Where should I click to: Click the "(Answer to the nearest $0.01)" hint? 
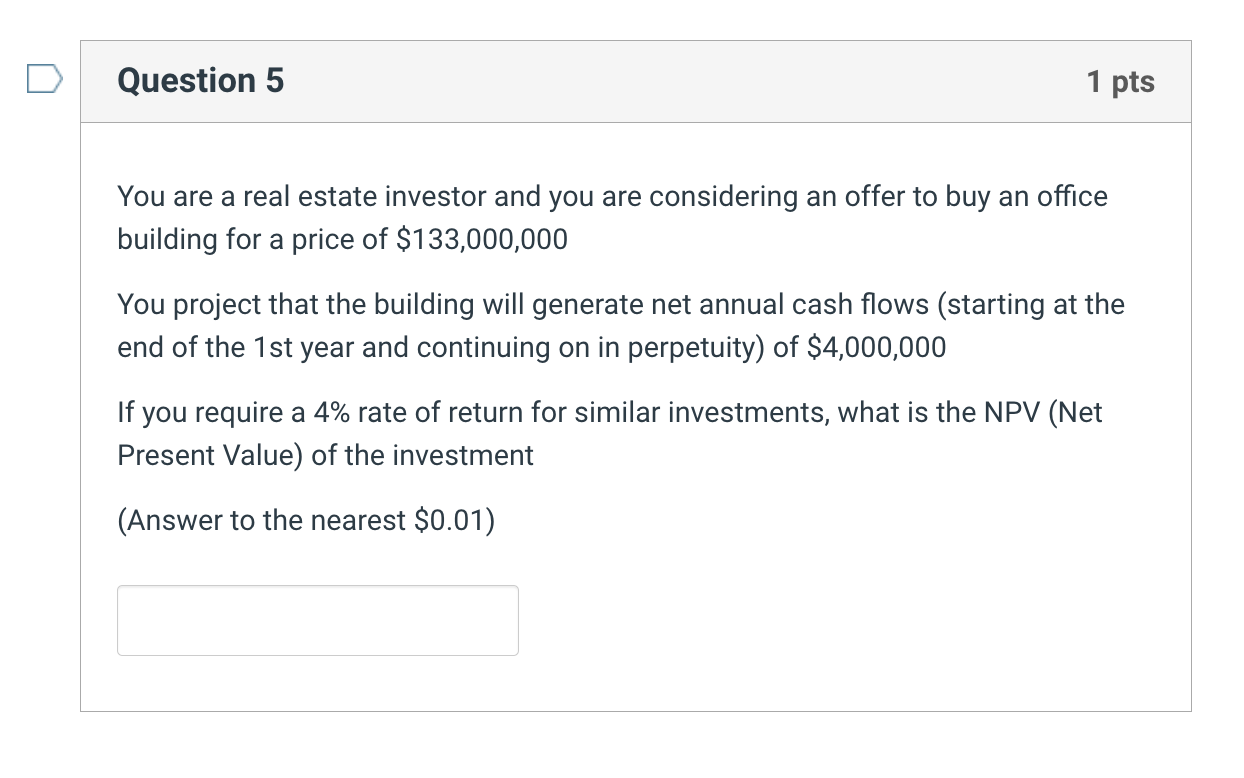point(306,521)
